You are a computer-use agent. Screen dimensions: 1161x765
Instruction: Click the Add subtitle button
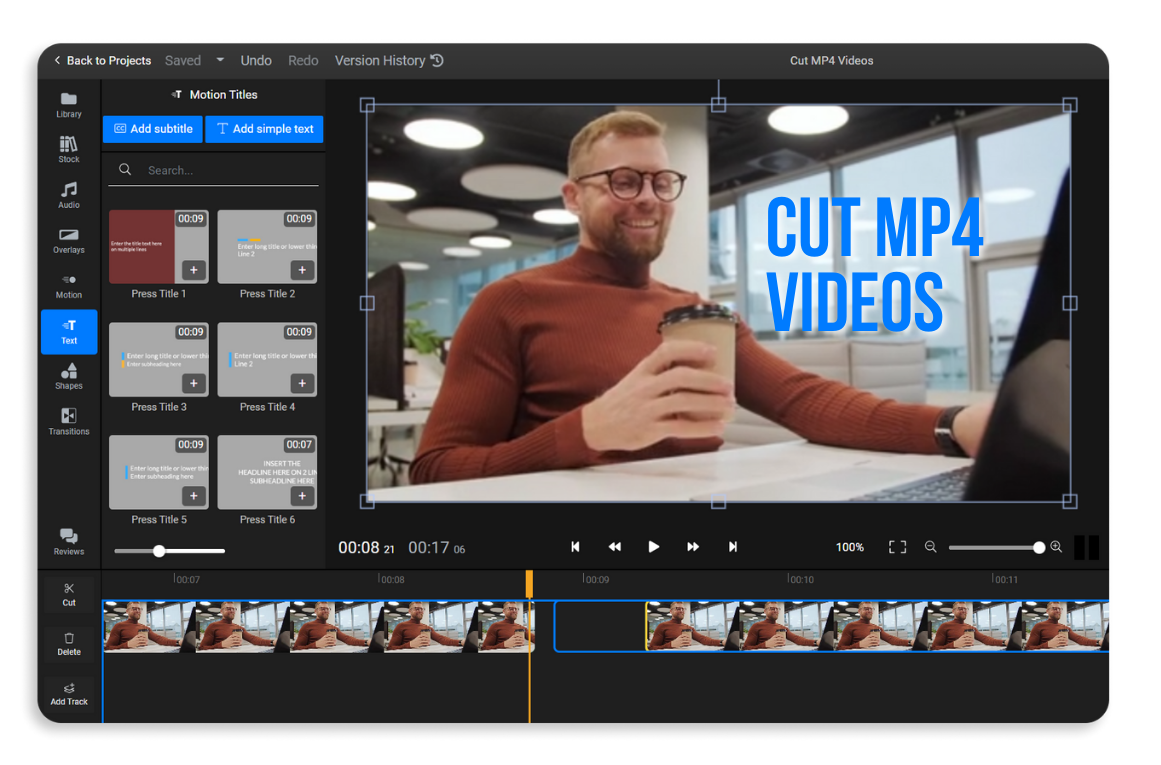(x=152, y=129)
